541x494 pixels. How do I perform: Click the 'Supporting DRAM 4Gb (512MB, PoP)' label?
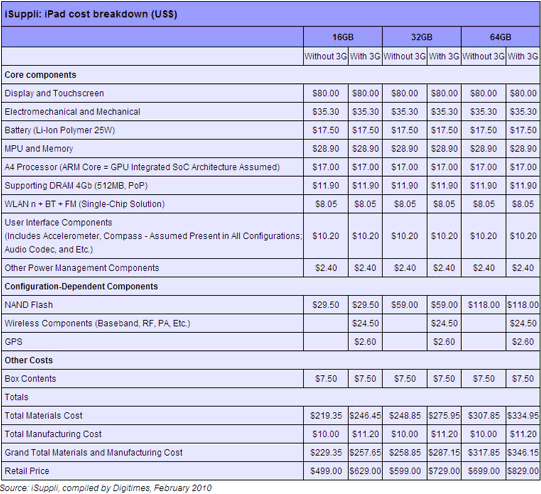[x=76, y=186]
